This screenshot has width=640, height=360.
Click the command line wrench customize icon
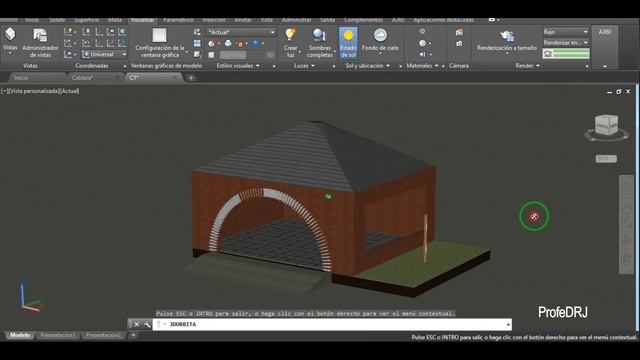147,324
